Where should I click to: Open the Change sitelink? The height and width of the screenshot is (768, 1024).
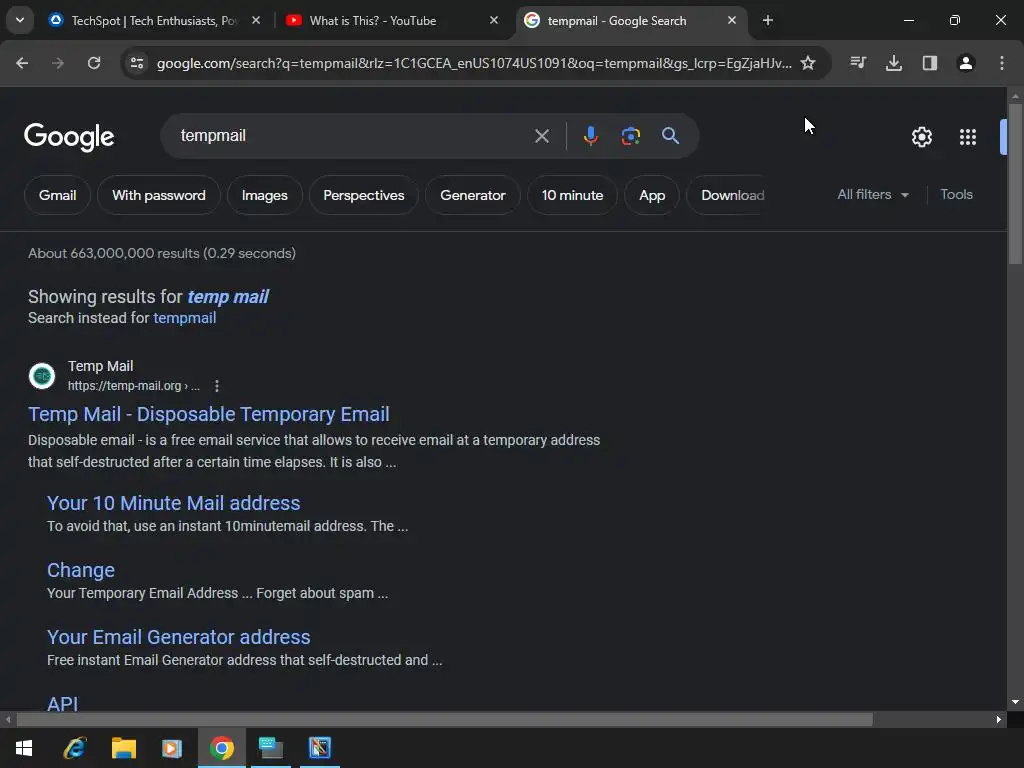pos(81,570)
